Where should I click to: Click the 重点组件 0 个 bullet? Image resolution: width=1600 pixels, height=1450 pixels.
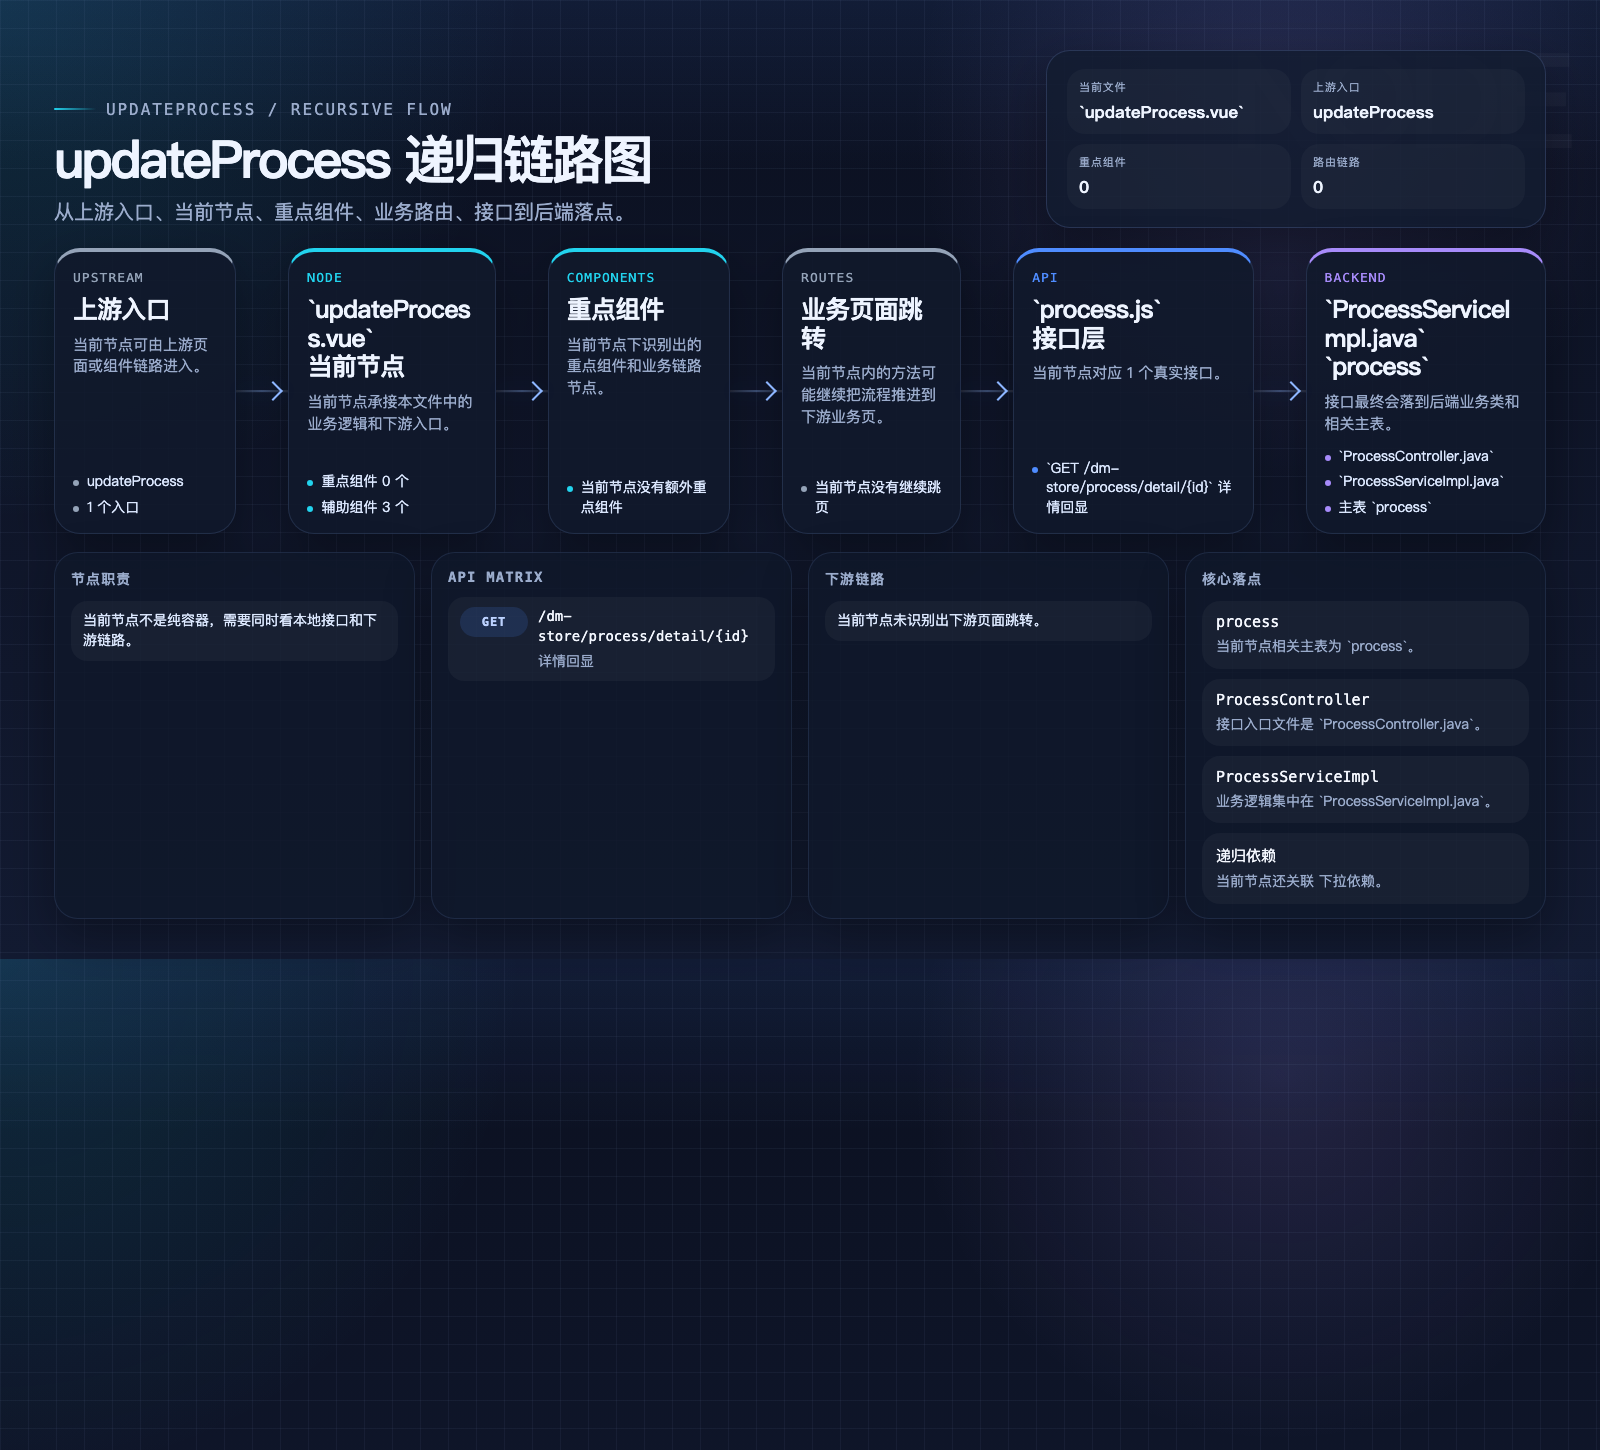[x=365, y=481]
